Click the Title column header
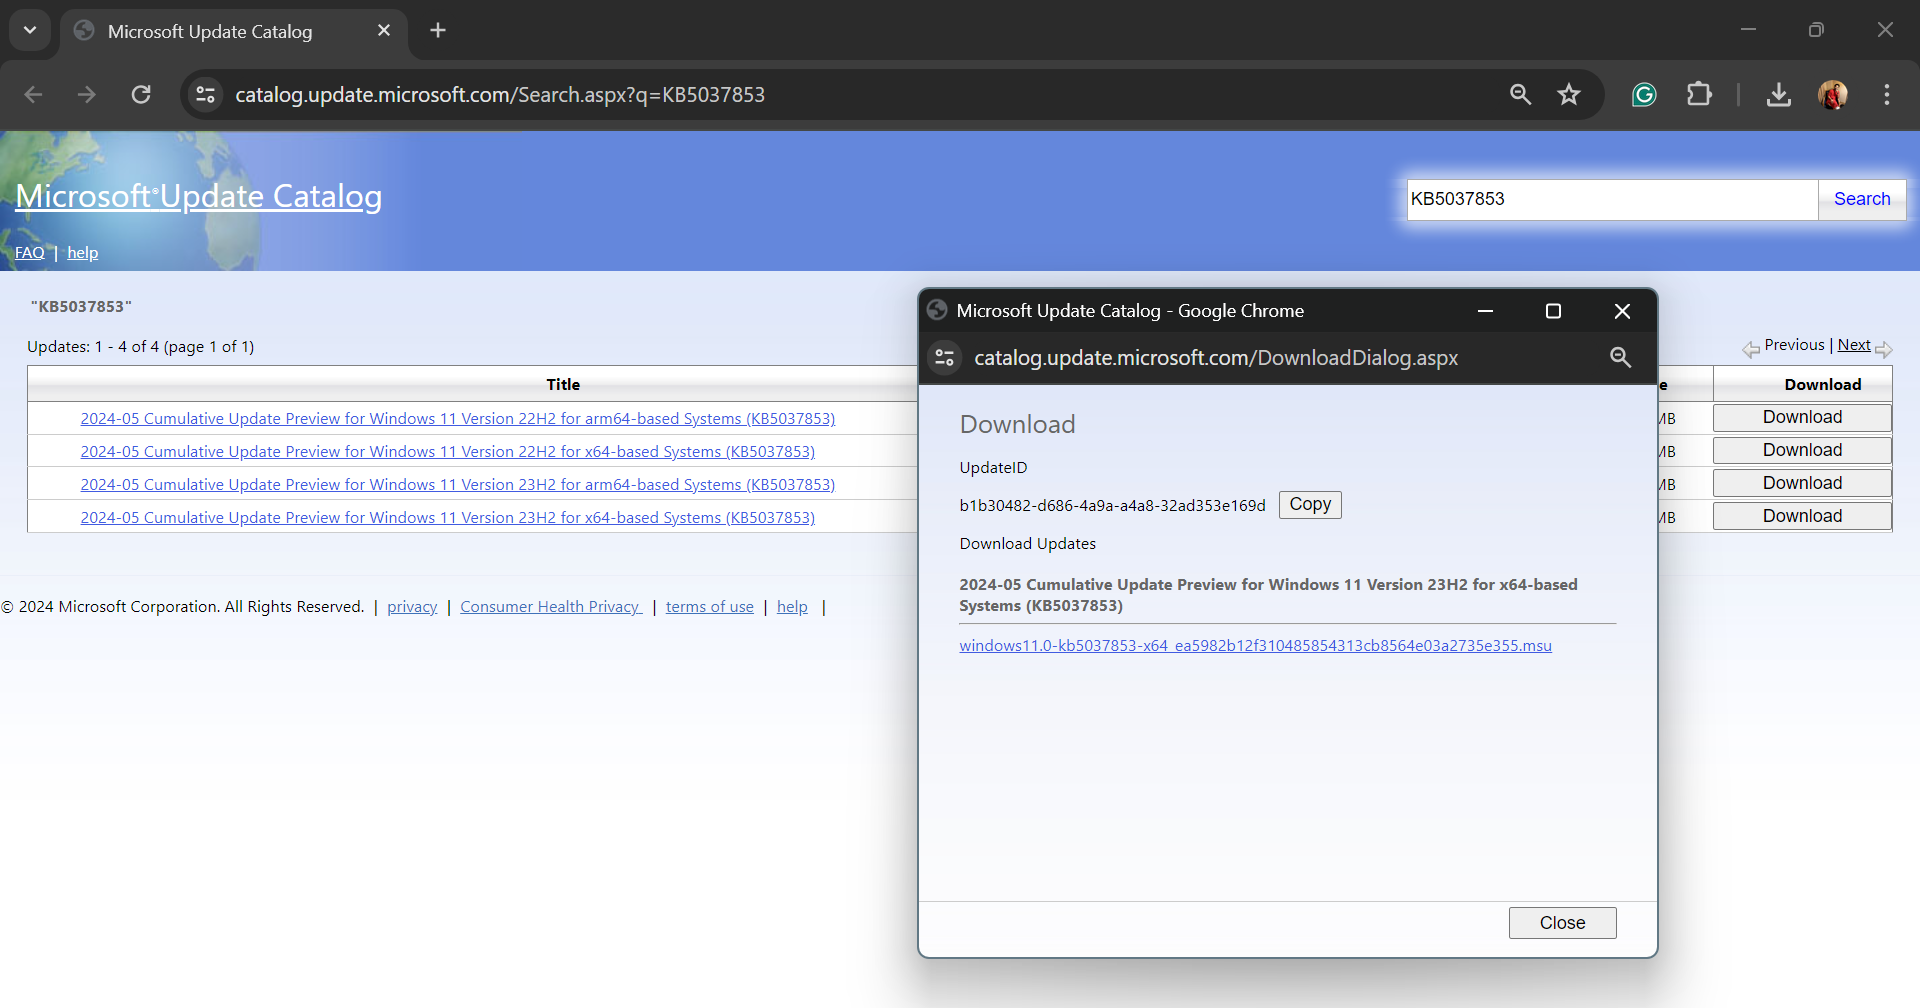The height and width of the screenshot is (1008, 1920). click(563, 384)
